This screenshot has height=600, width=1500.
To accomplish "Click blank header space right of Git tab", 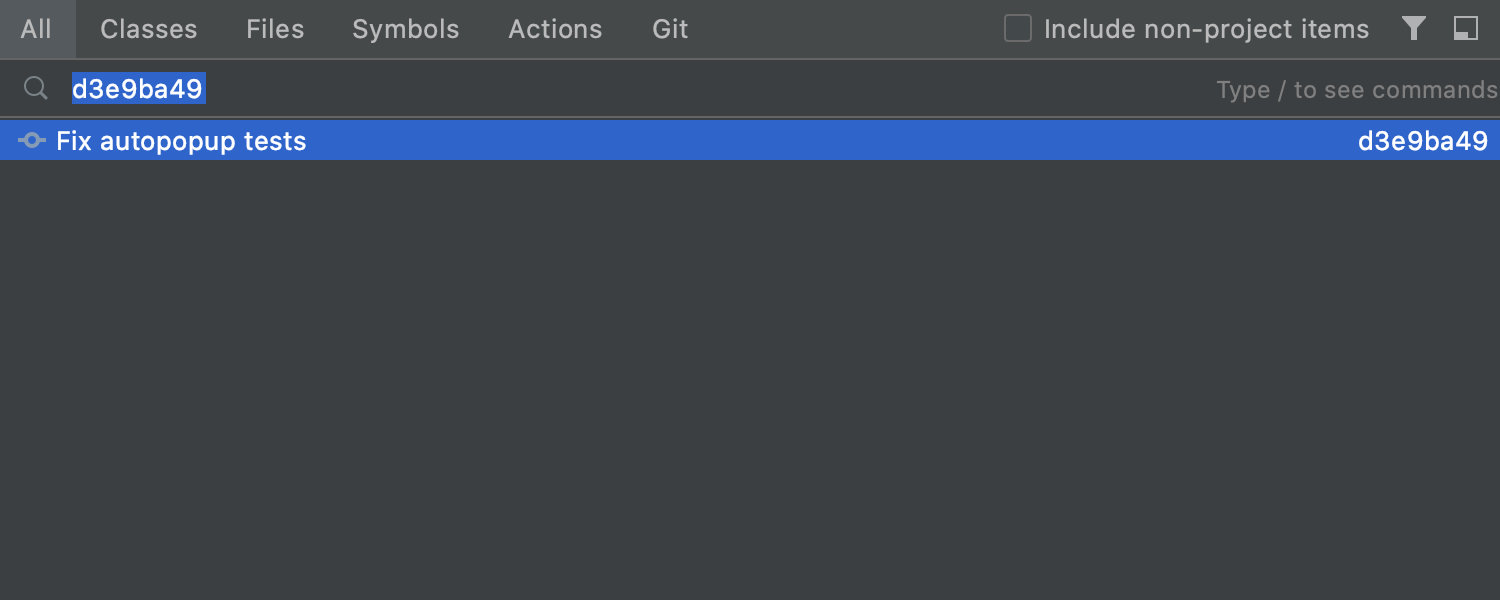I will pos(850,29).
